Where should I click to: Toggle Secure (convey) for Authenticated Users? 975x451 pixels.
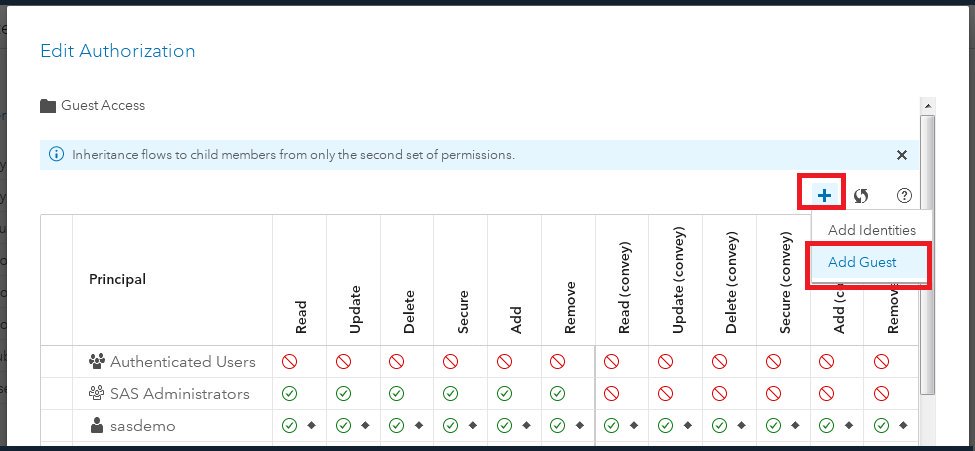coord(773,361)
